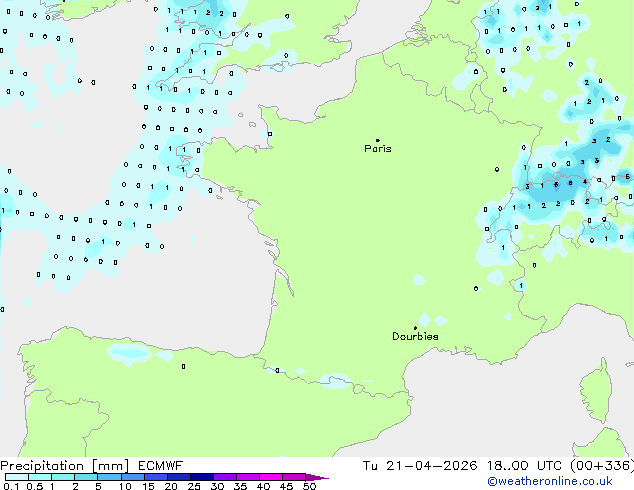
Task: Click the city dot marker above Paris
Action: [x=378, y=140]
